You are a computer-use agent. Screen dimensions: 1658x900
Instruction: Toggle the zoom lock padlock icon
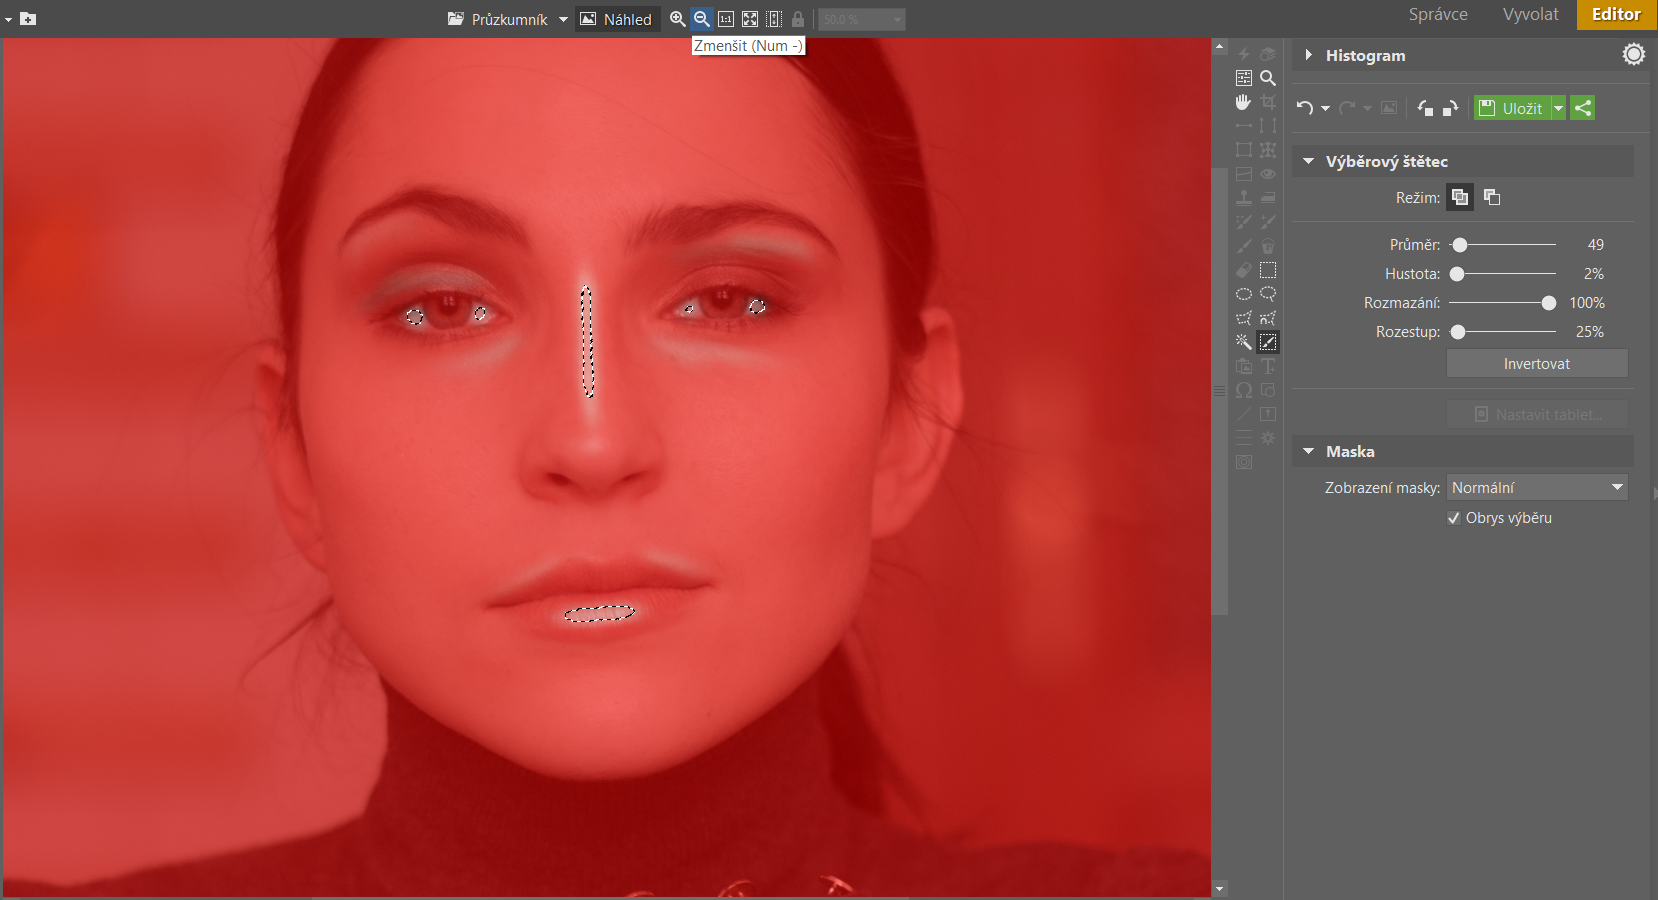click(798, 19)
